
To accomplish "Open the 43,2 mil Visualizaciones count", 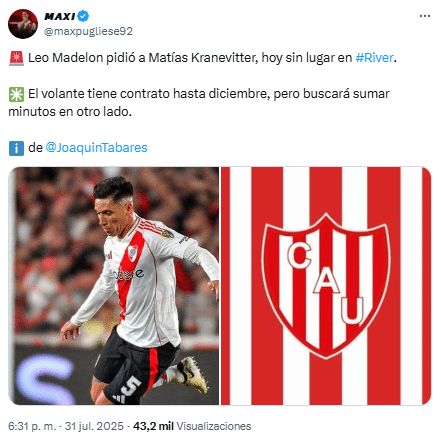I will (x=192, y=426).
